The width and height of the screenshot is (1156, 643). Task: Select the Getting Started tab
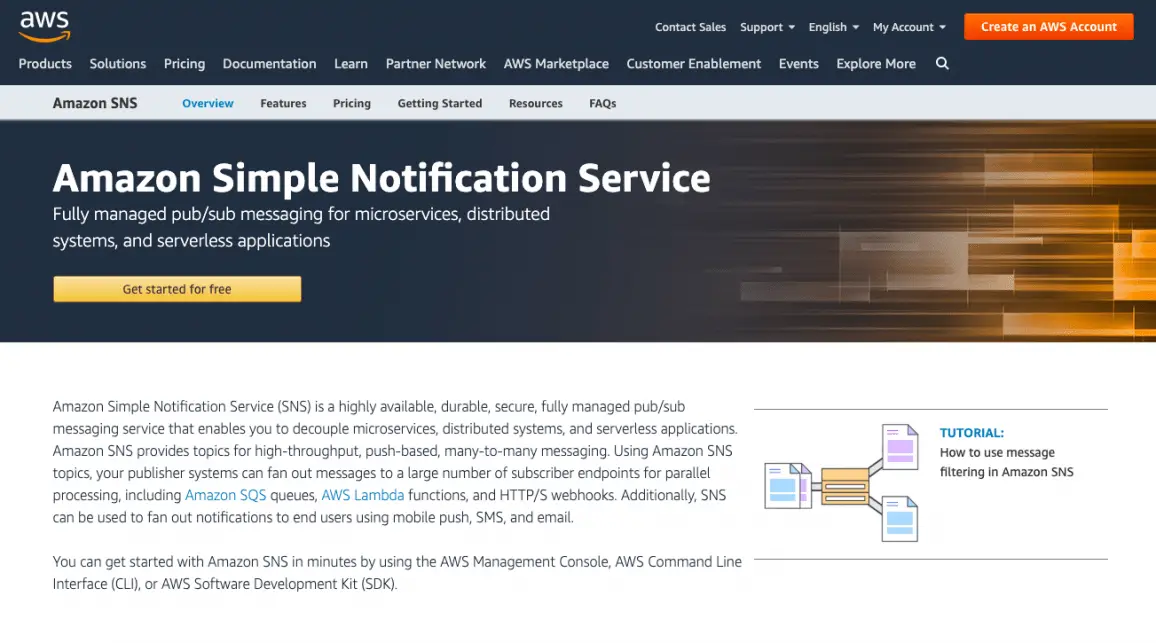click(439, 103)
